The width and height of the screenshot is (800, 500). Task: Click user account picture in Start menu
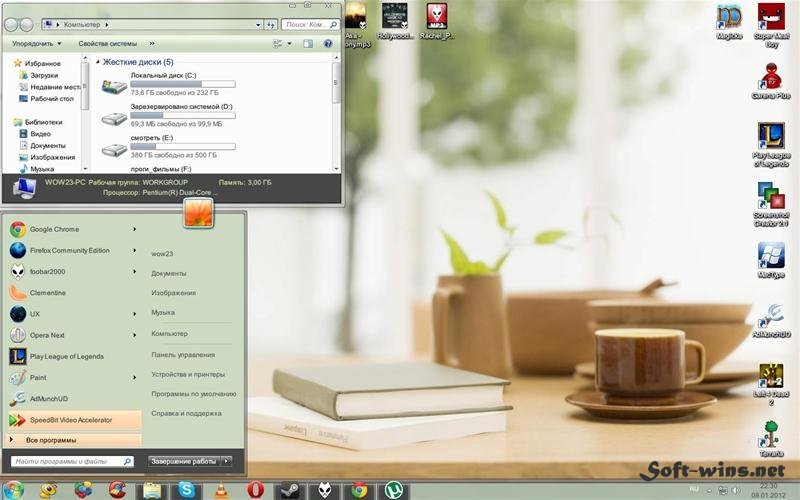[x=198, y=212]
